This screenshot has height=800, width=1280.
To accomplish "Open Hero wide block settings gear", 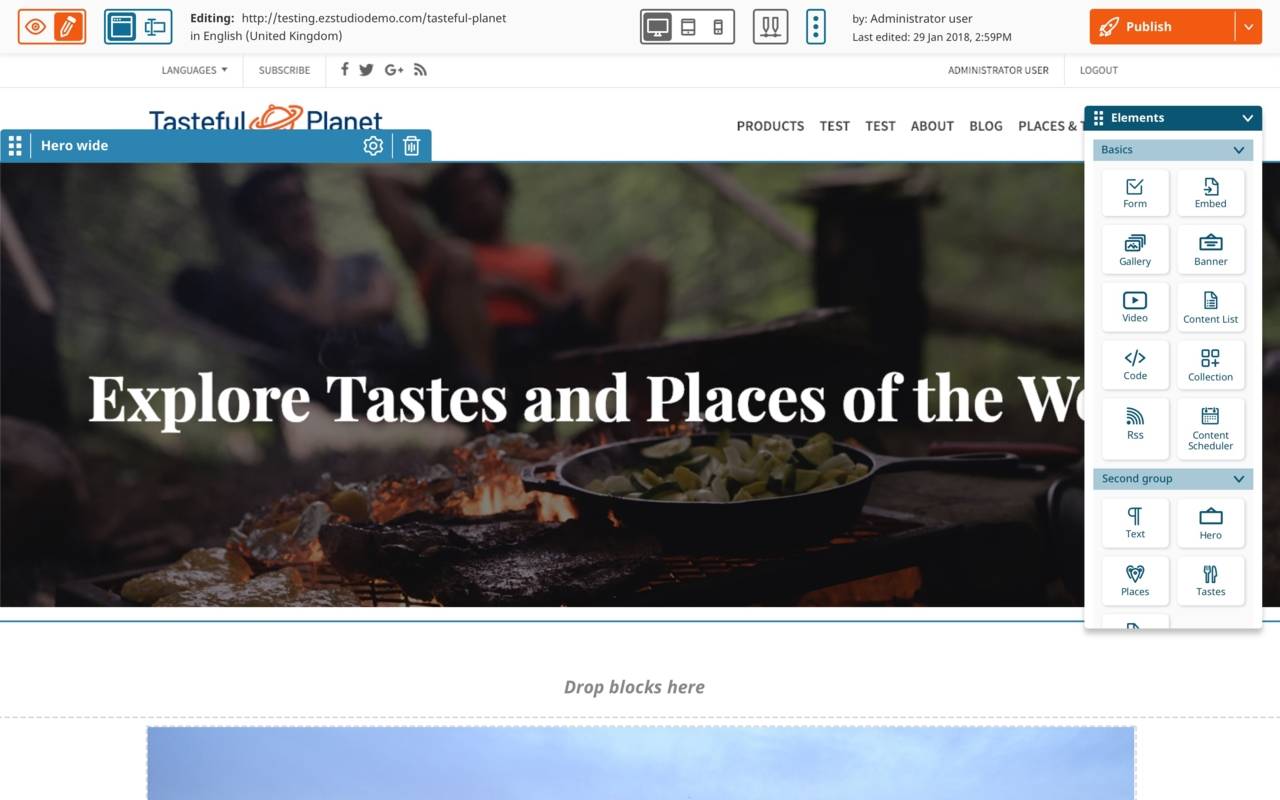I will (x=373, y=146).
